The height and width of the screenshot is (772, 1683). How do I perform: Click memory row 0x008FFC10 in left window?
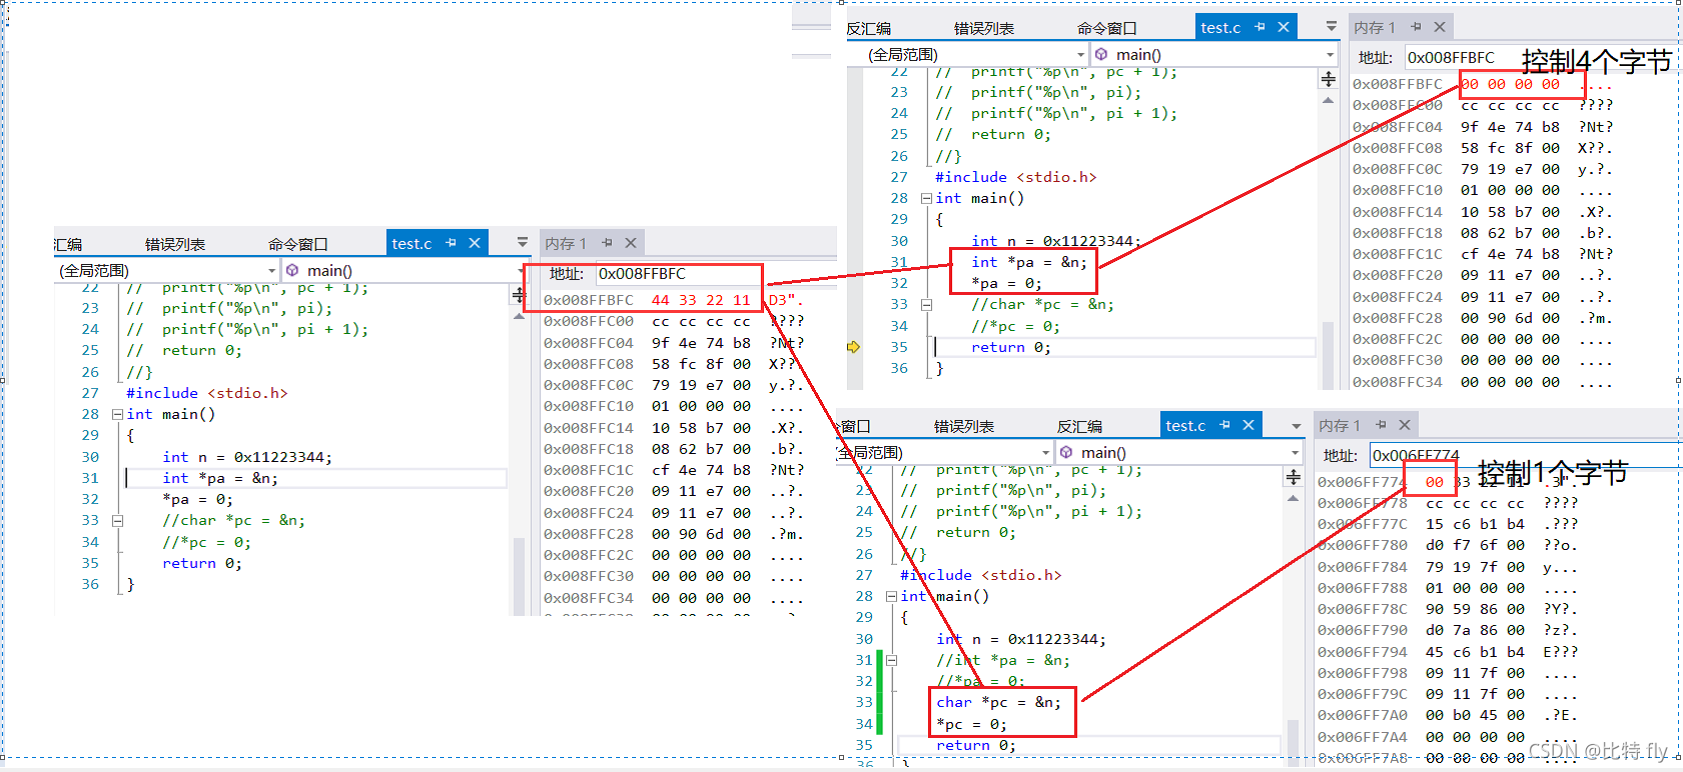(673, 406)
